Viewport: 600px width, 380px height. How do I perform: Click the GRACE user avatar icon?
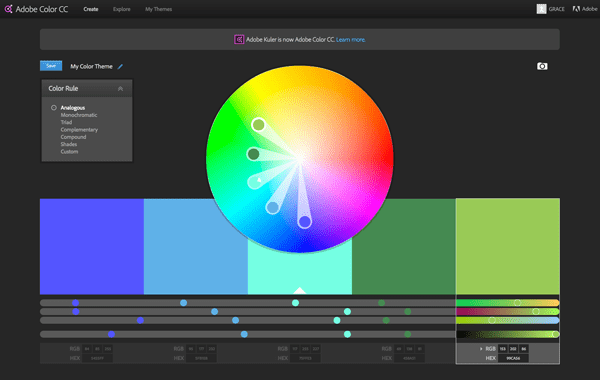(x=541, y=9)
